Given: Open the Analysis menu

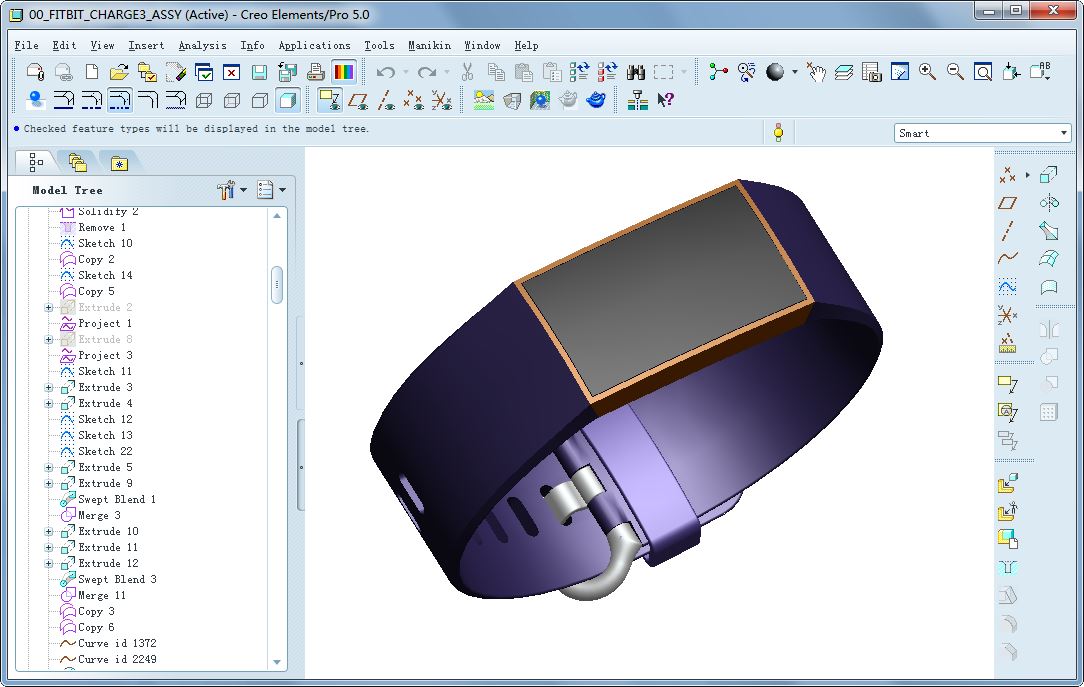Looking at the screenshot, I should [203, 46].
